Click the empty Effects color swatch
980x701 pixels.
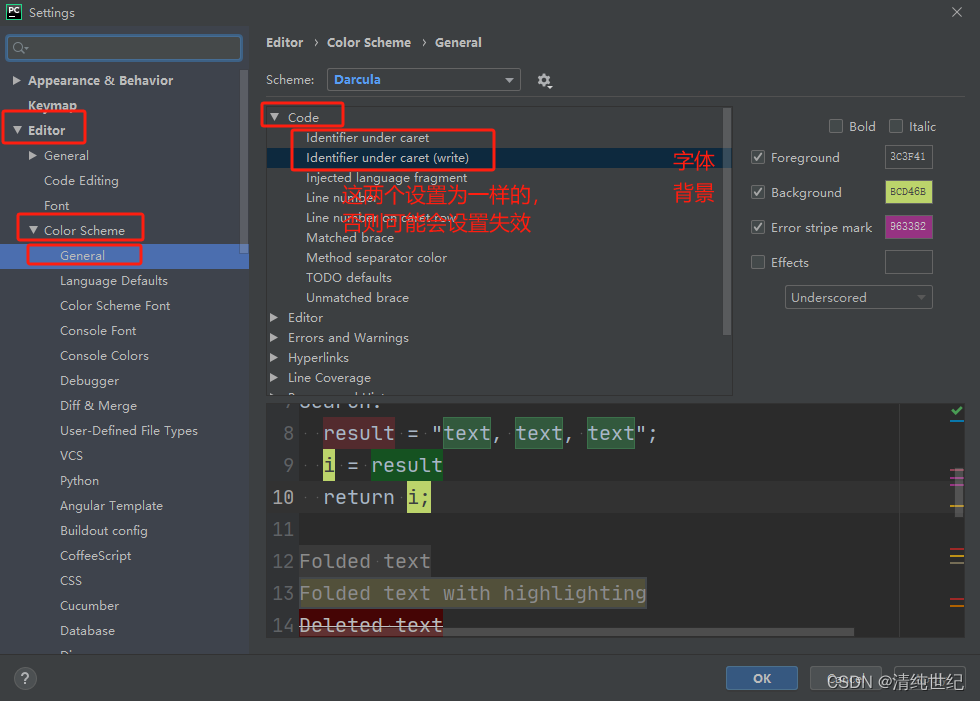click(x=909, y=262)
